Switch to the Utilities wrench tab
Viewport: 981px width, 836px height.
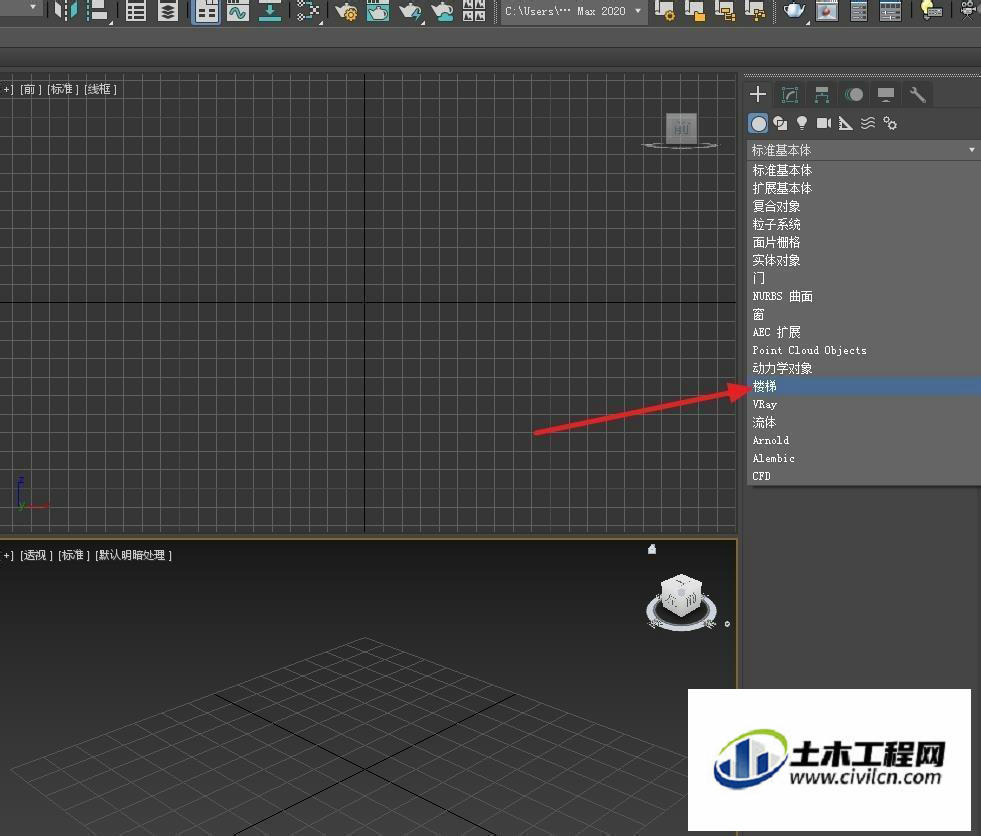point(918,94)
